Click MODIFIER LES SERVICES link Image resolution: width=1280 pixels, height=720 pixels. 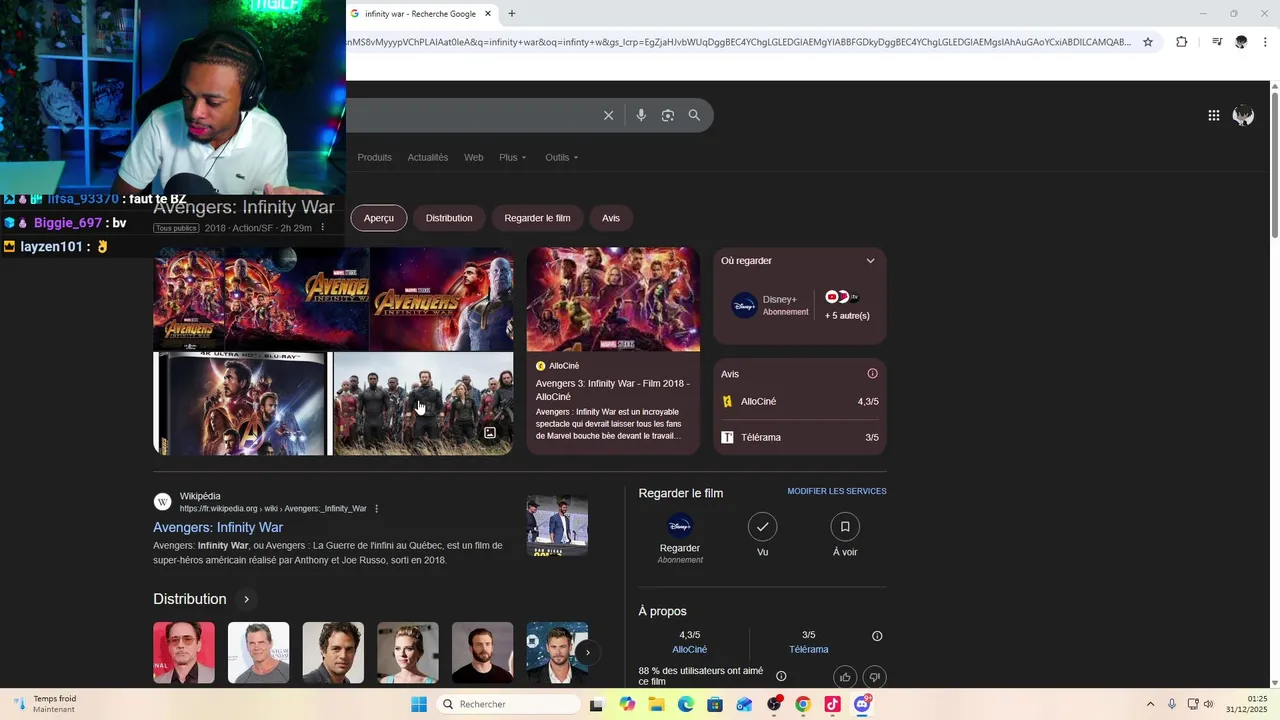pos(837,491)
